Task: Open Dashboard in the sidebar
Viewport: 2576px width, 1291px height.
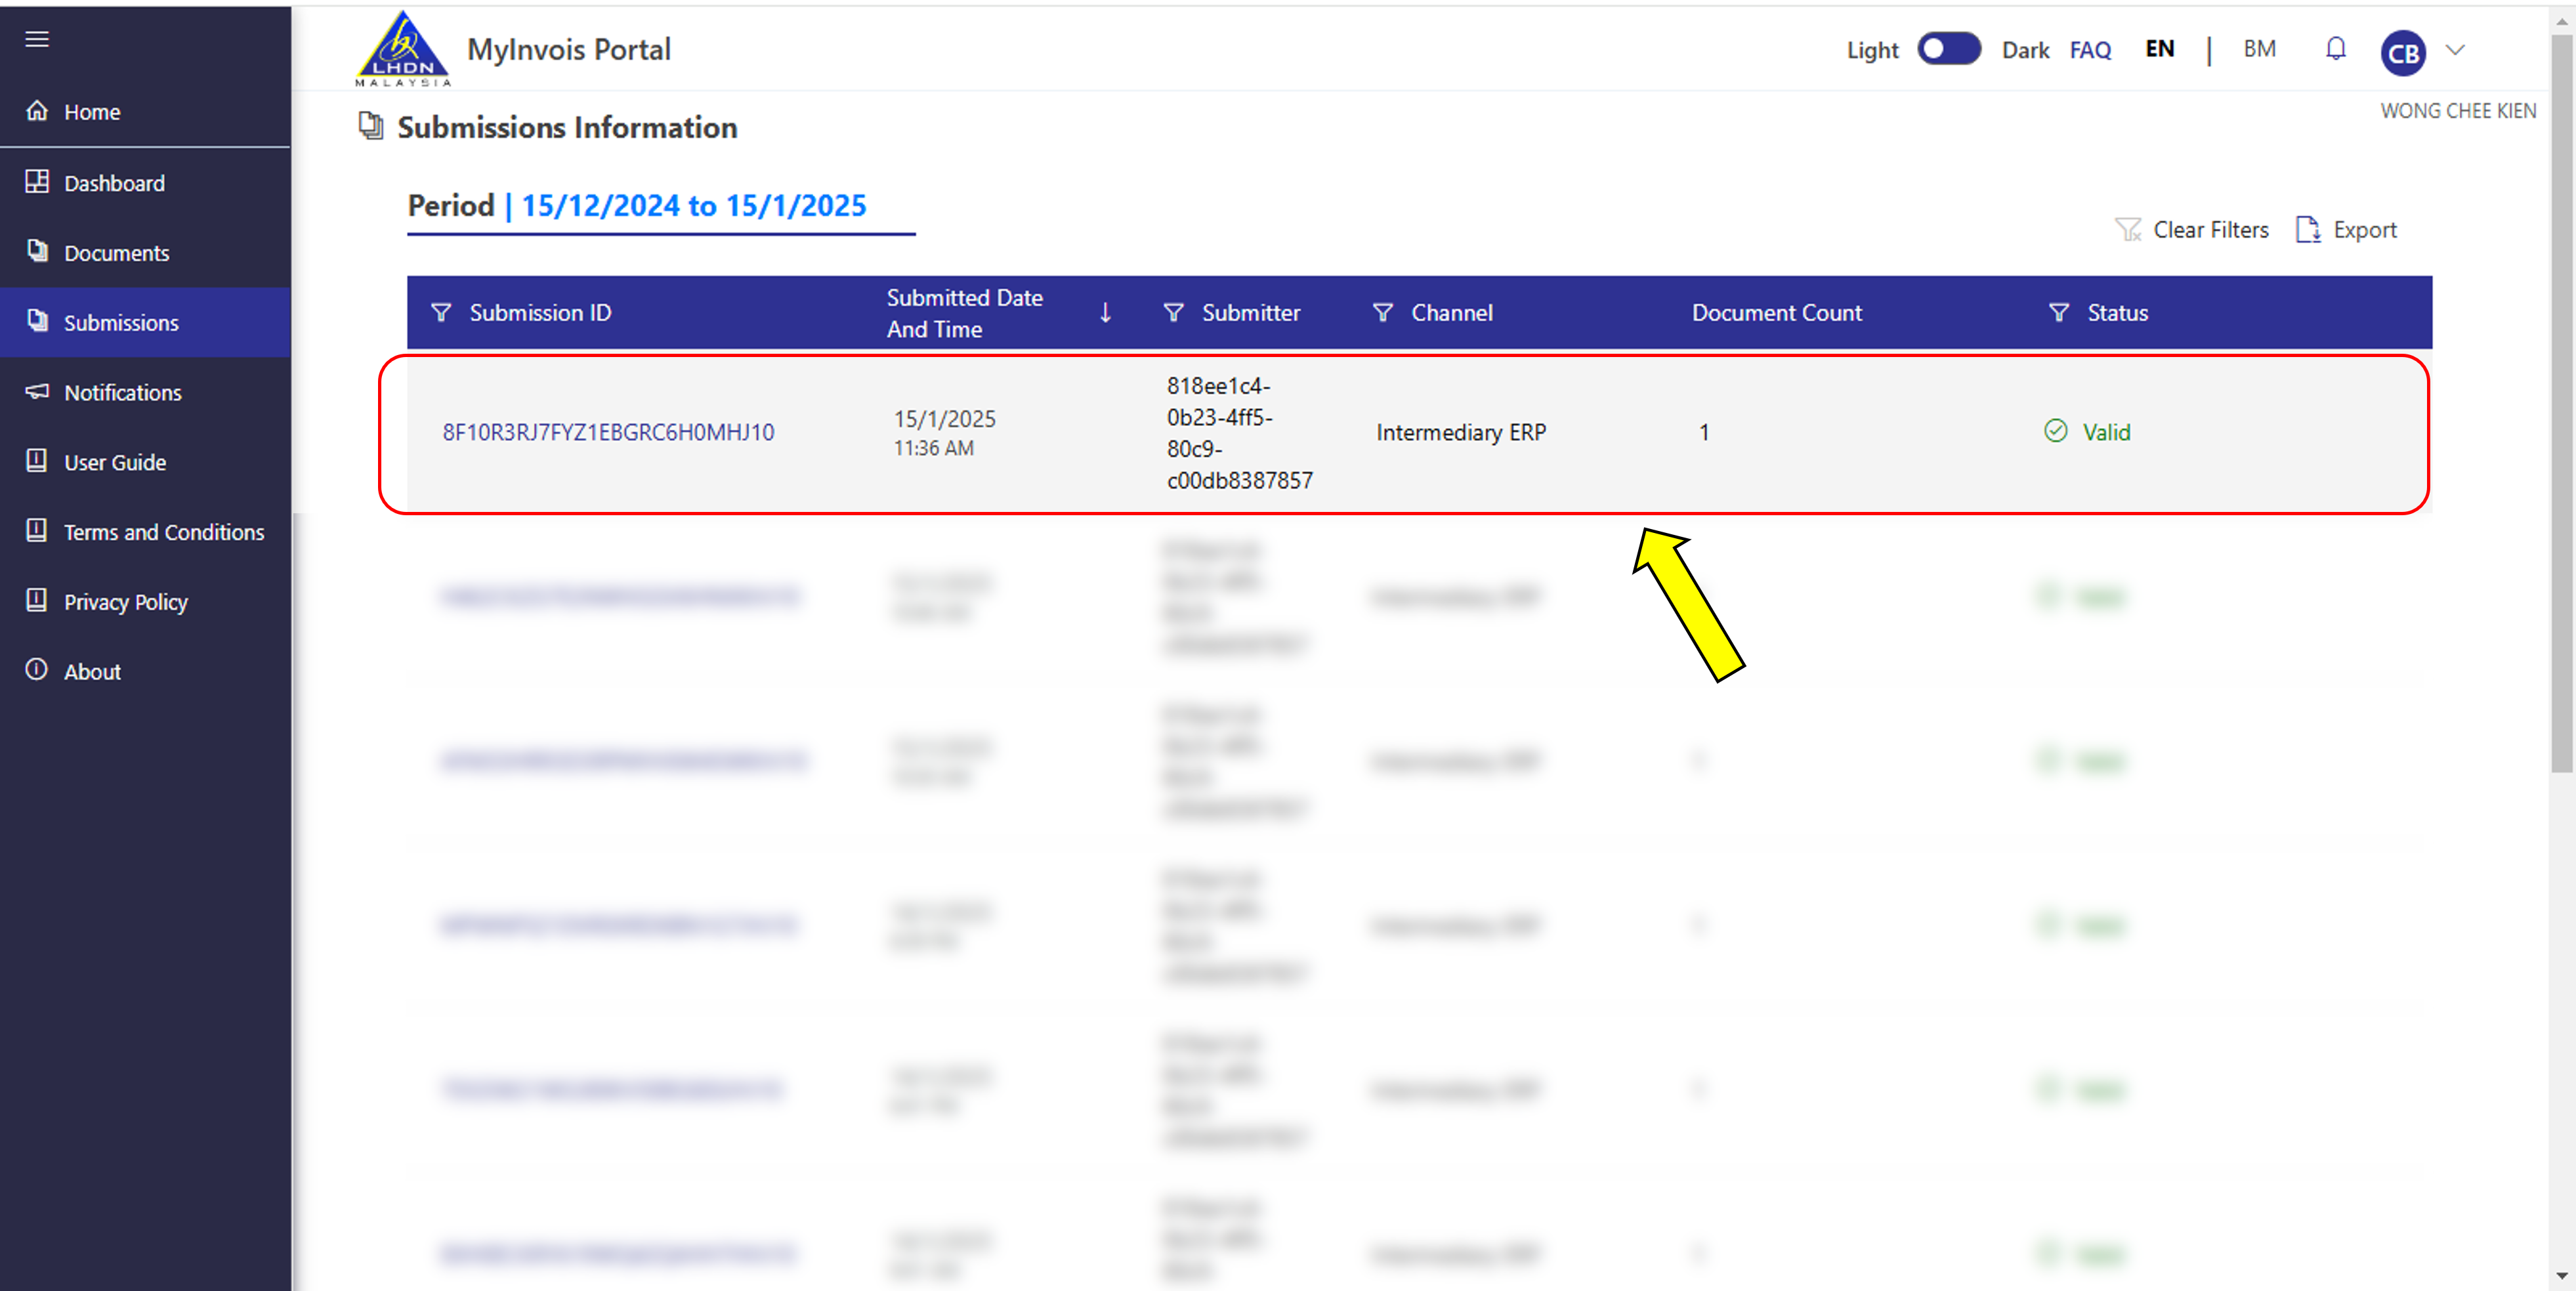Action: (114, 183)
